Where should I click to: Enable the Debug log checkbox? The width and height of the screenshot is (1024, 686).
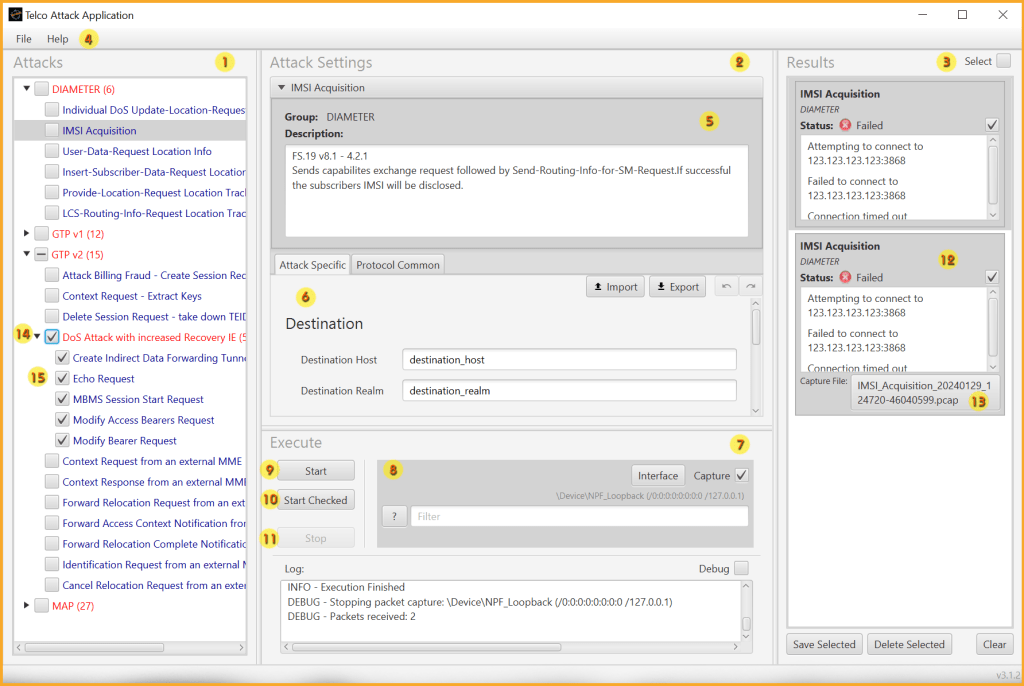click(x=741, y=568)
